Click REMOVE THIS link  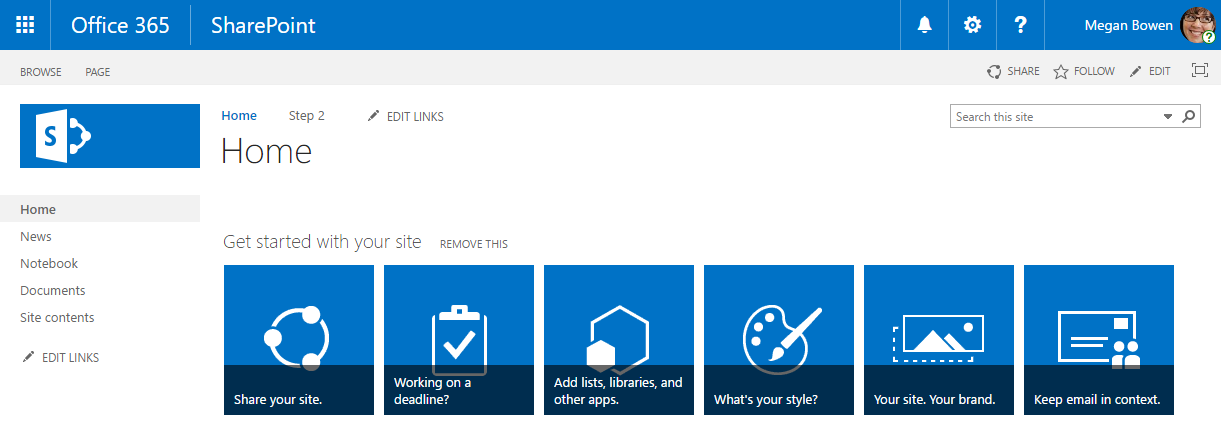[474, 244]
